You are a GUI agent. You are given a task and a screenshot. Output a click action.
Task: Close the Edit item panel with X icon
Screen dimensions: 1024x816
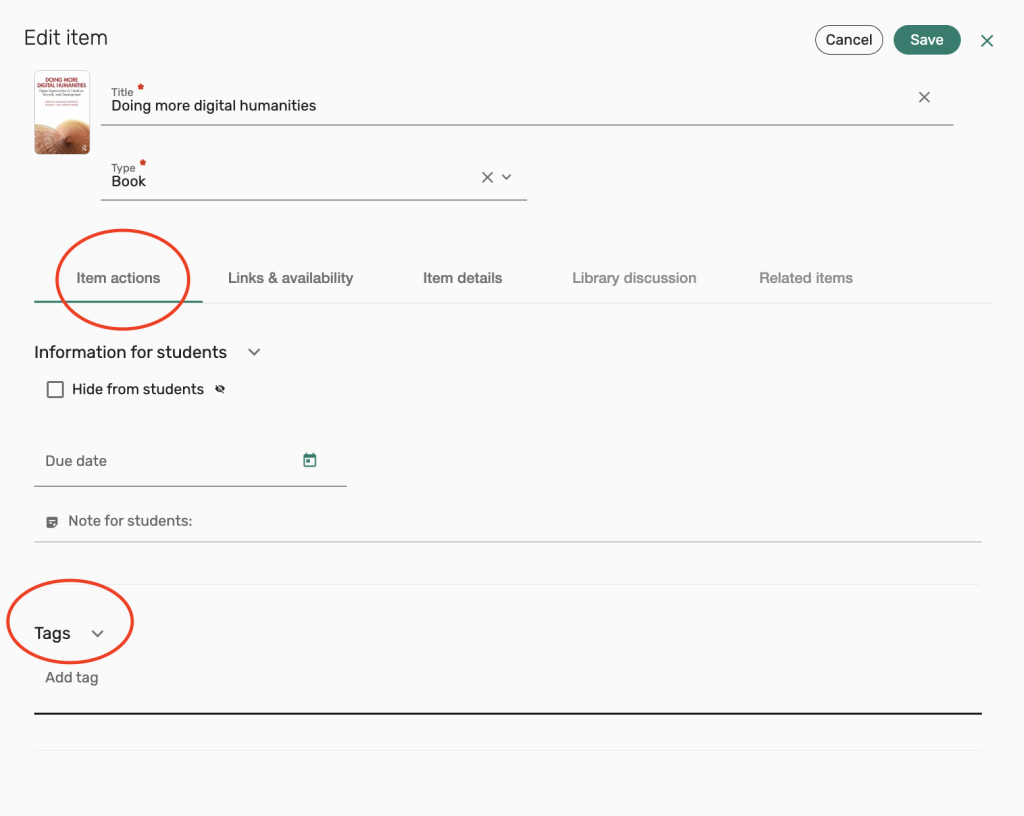coord(987,41)
